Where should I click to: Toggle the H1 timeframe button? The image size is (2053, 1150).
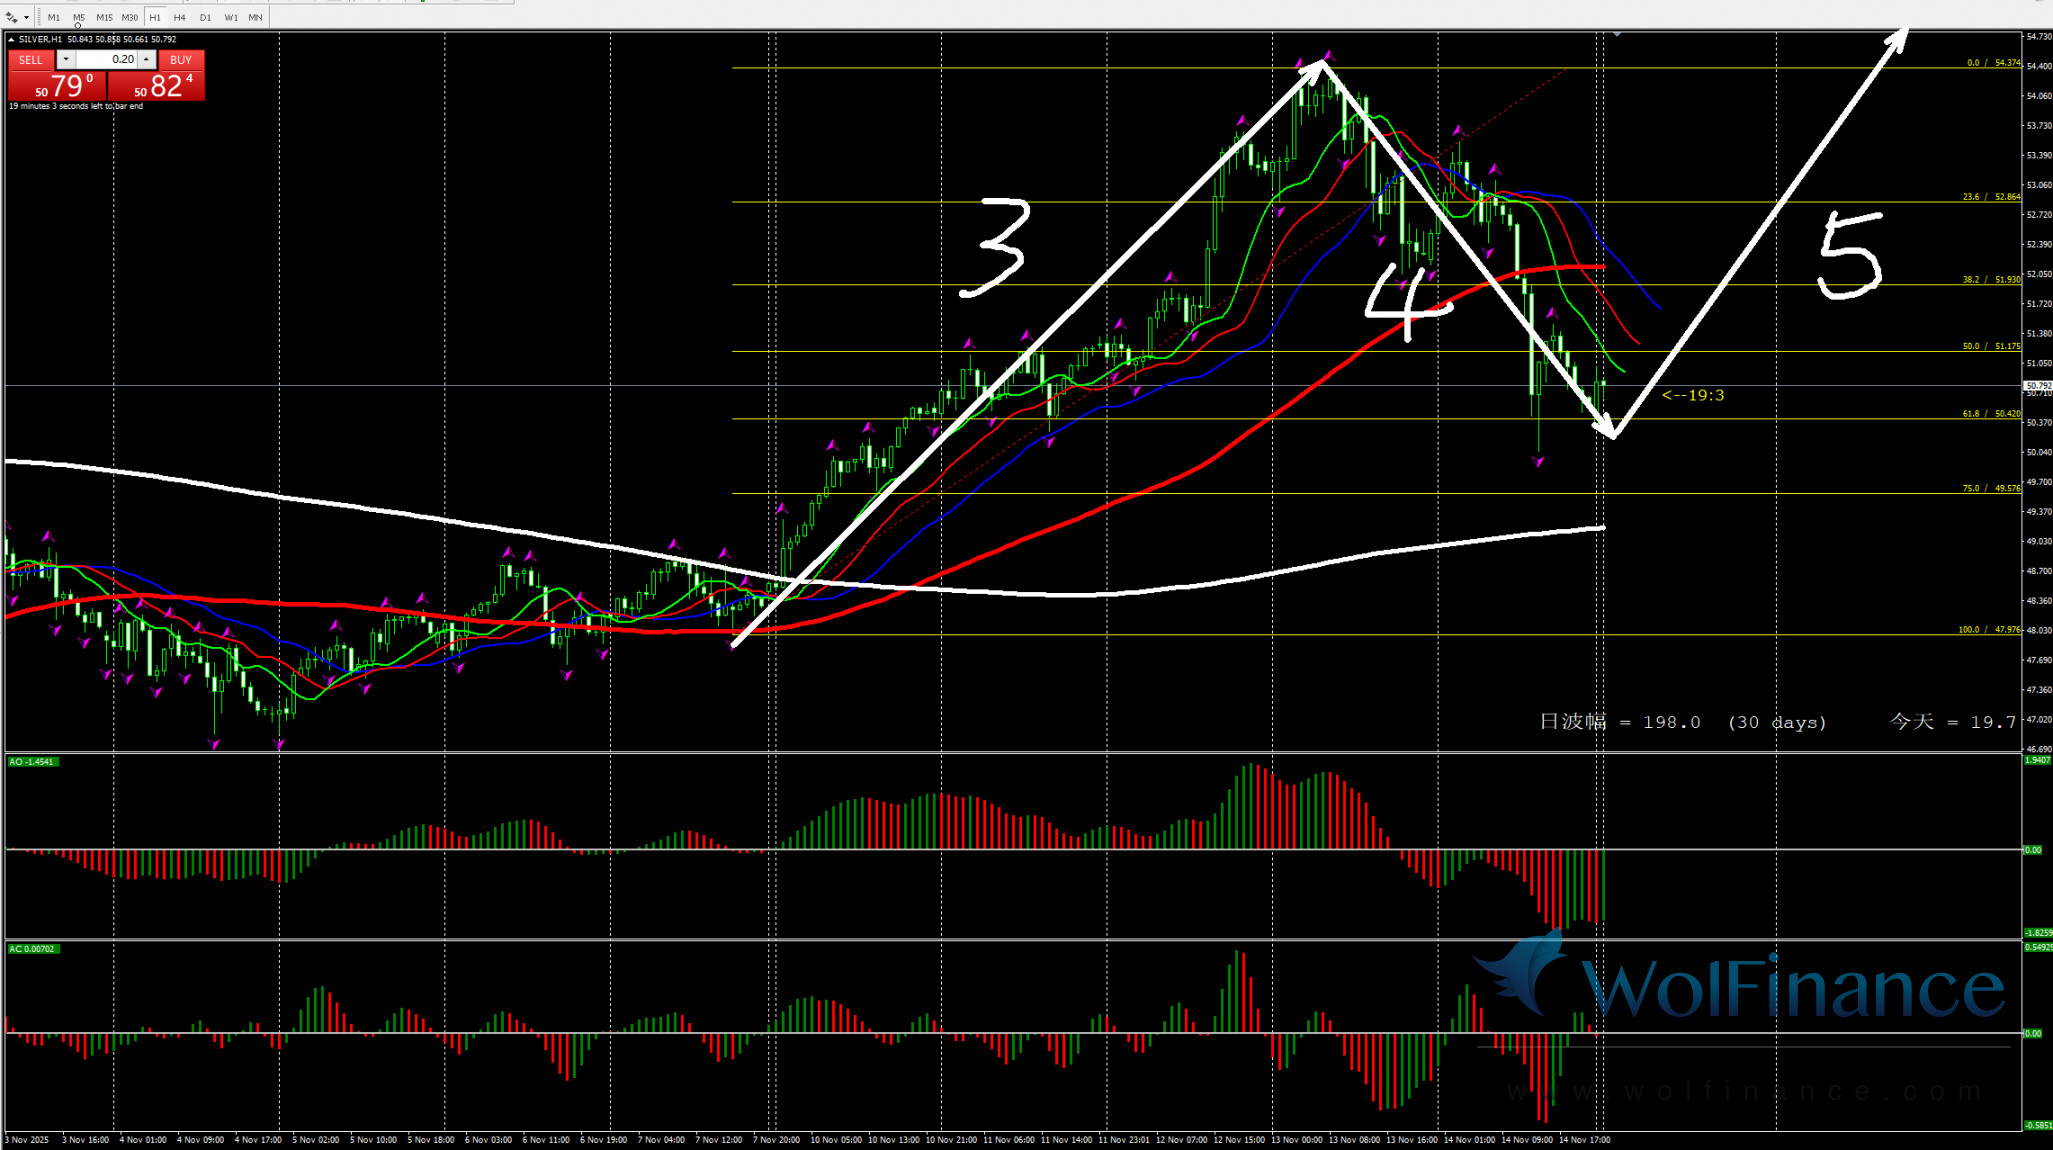[x=155, y=17]
